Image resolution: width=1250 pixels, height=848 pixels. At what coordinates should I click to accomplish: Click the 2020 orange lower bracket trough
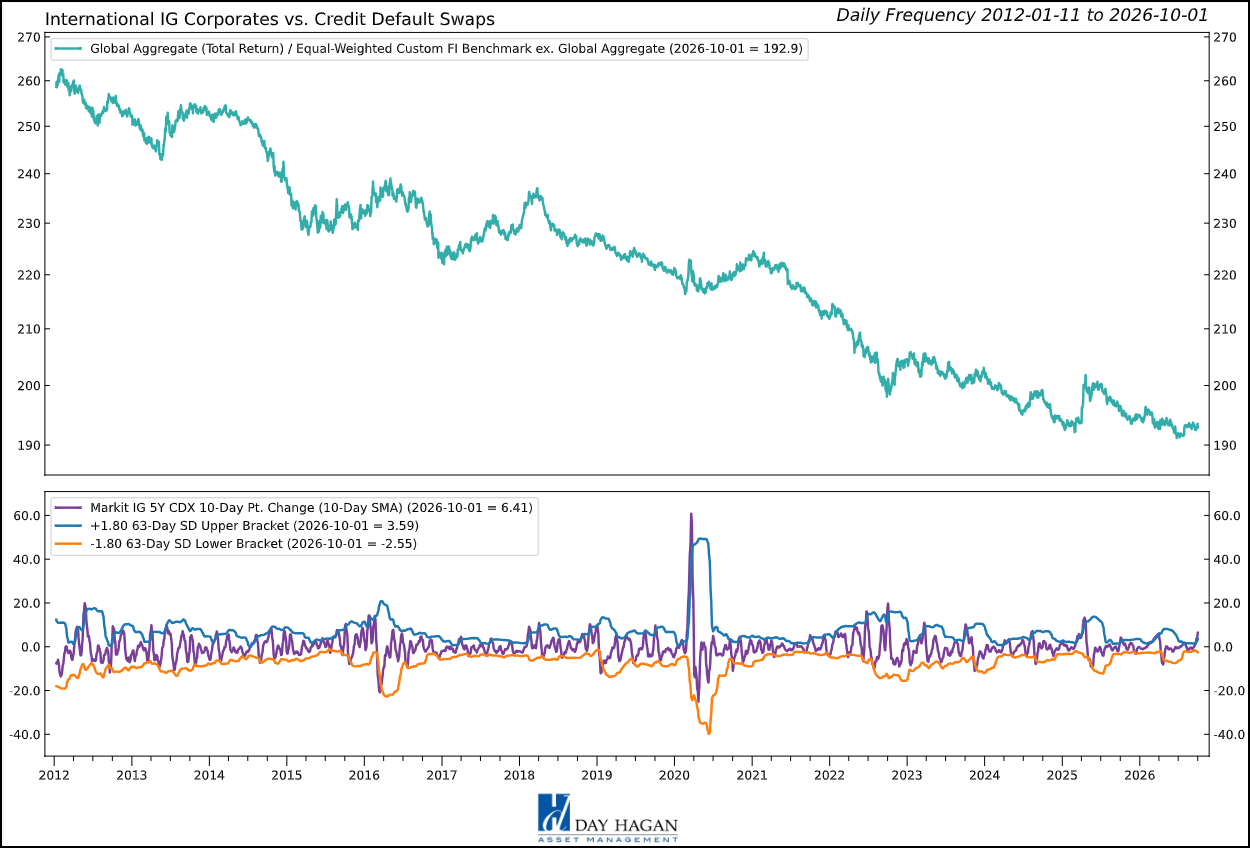coord(709,732)
